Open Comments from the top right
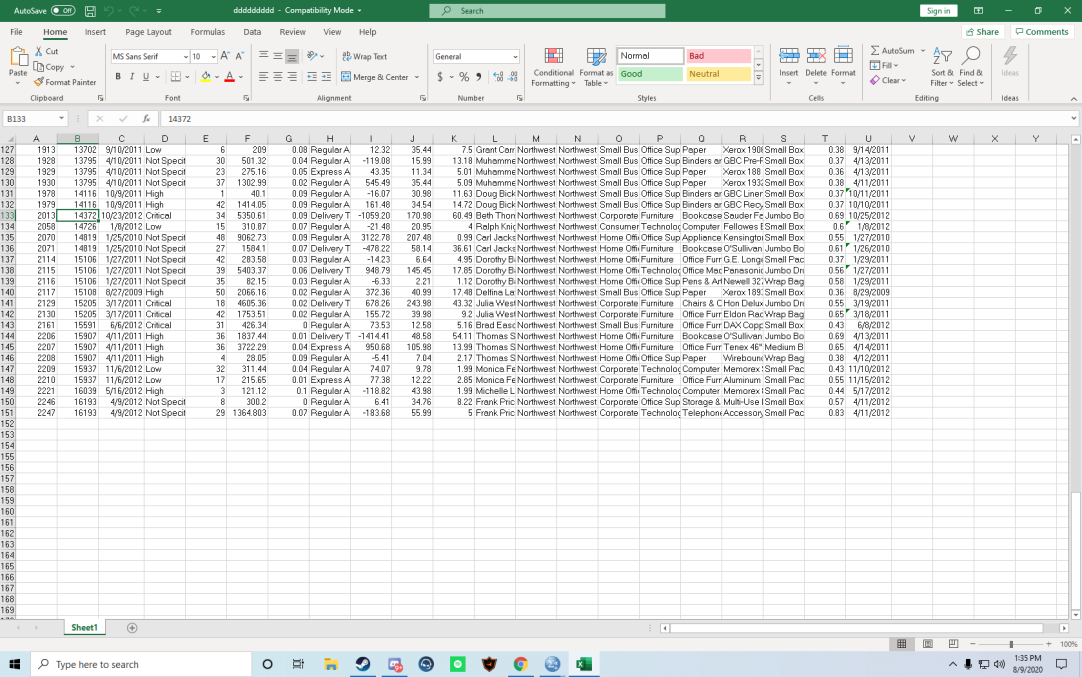The height and width of the screenshot is (677, 1082). pos(1041,31)
